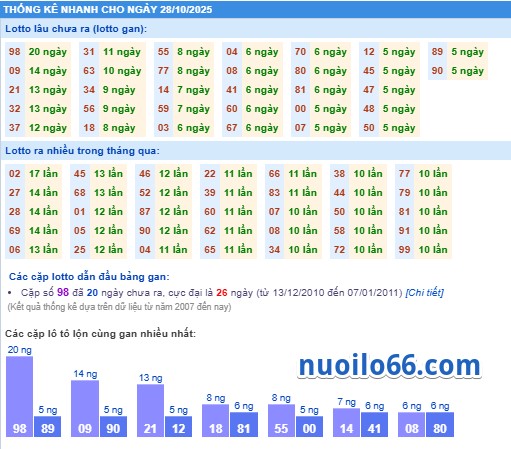Select number 31 in the lotto gan table
The height and width of the screenshot is (449, 511).
[x=89, y=52]
